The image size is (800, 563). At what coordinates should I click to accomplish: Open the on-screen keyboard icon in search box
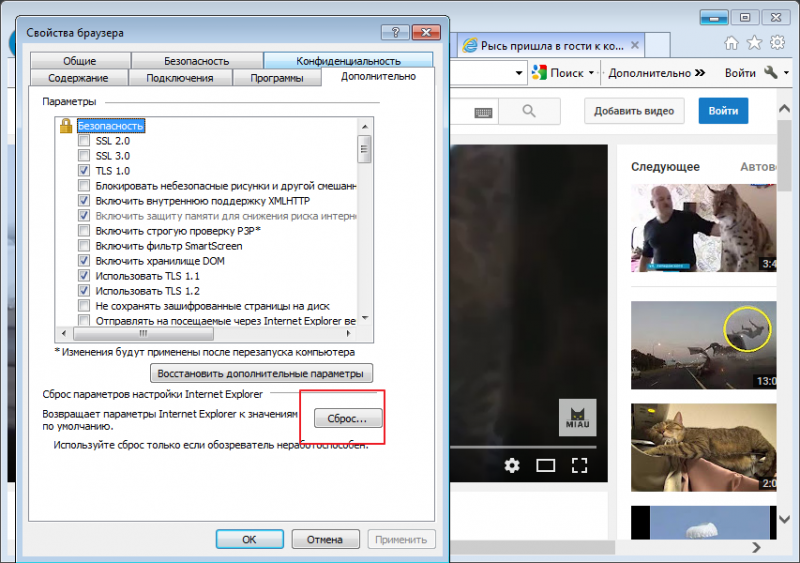click(x=483, y=112)
